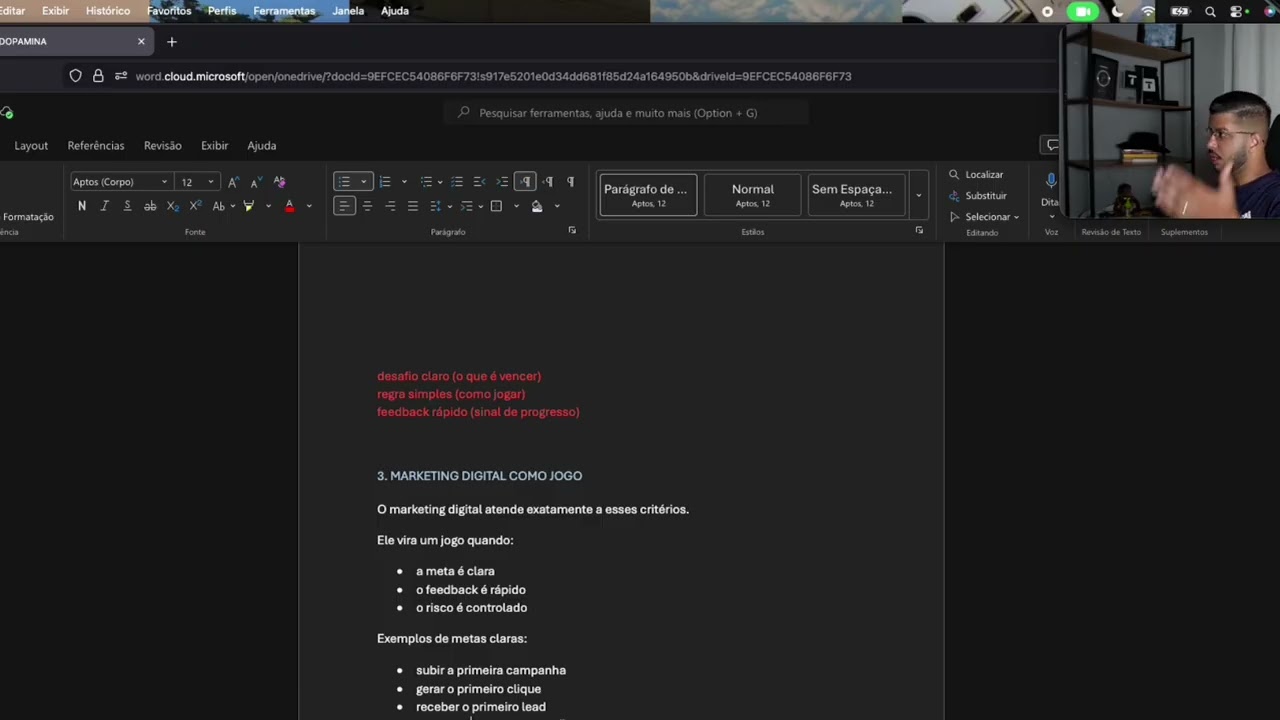The width and height of the screenshot is (1280, 720).
Task: Apply the Normal style
Action: tap(753, 195)
